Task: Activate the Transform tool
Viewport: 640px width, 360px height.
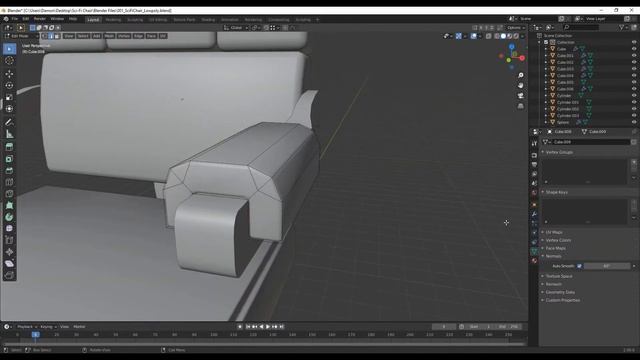Action: 9,109
